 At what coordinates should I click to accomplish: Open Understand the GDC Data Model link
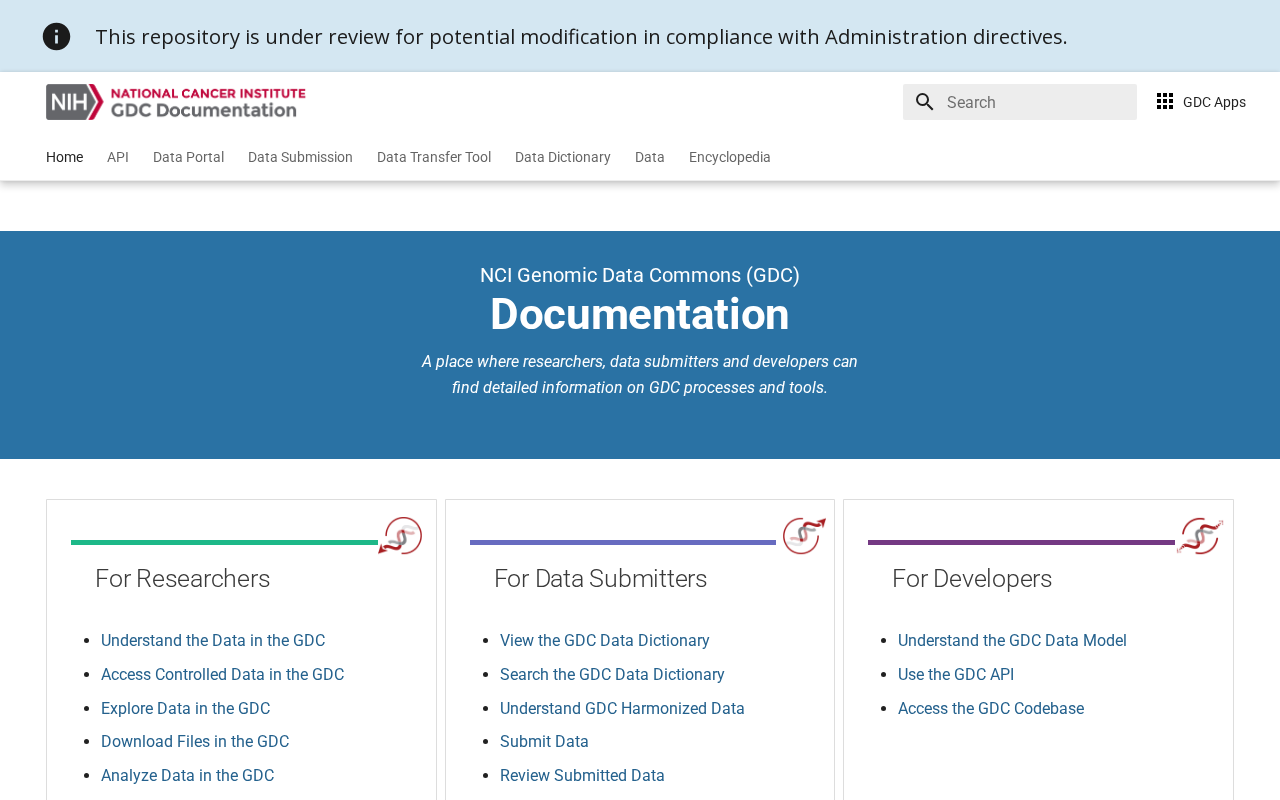(1012, 641)
